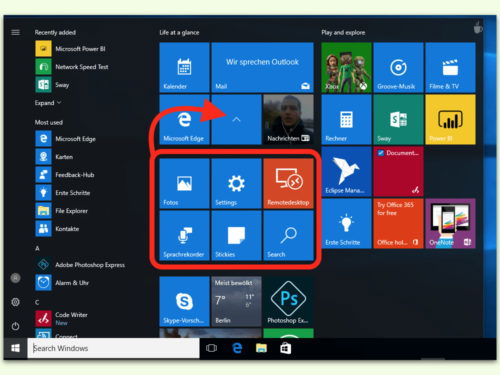This screenshot has width=500, height=375.
Task: Launch Adobe Photoshop Express from the app list
Action: coord(80,265)
